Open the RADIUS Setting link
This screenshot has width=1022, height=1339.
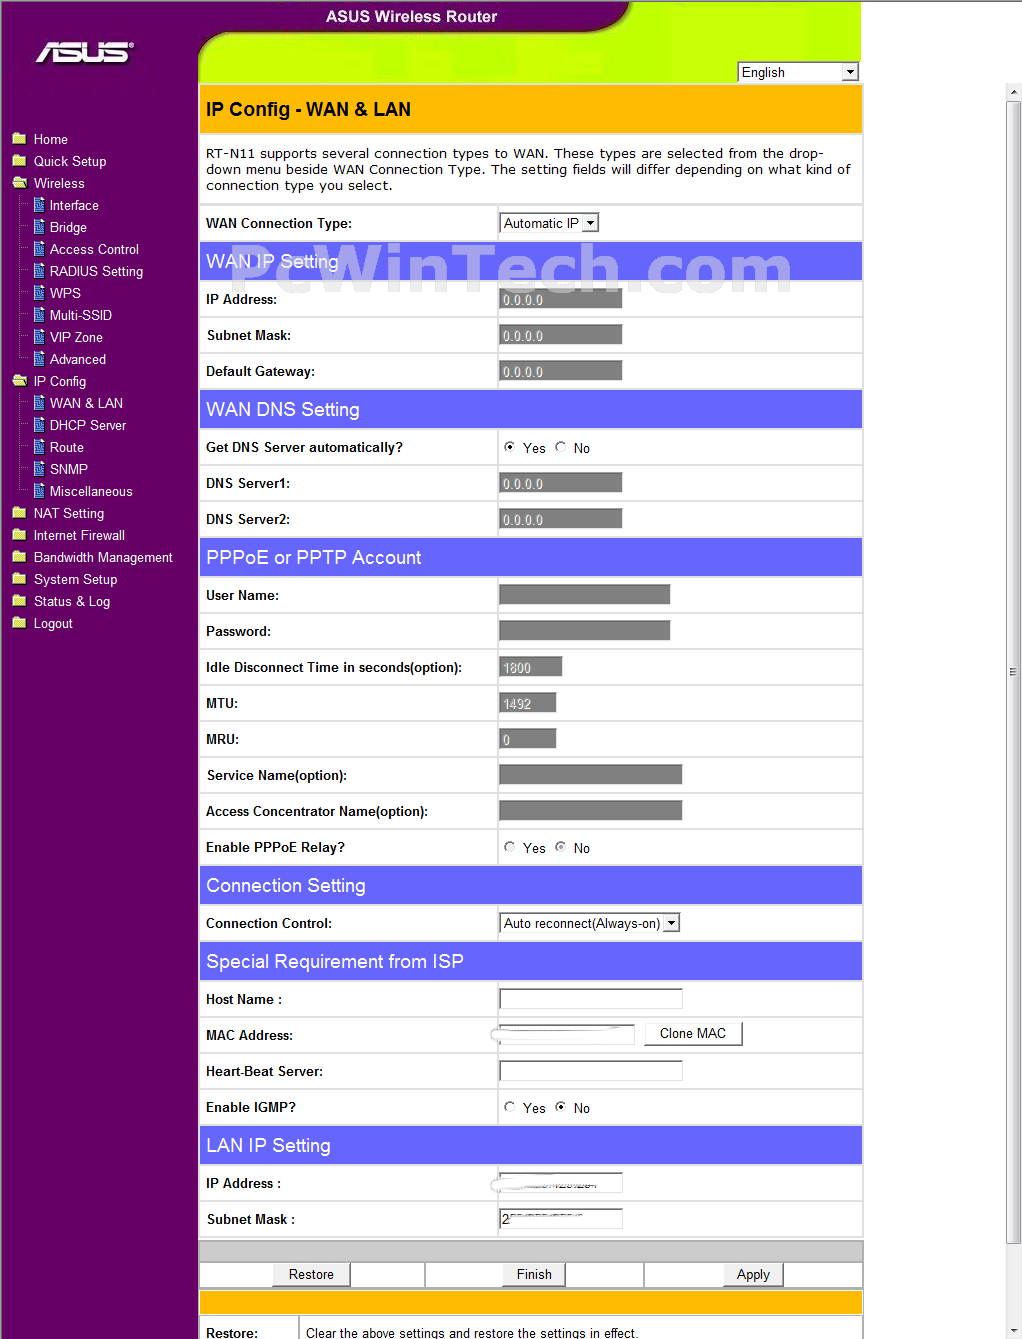(x=96, y=271)
